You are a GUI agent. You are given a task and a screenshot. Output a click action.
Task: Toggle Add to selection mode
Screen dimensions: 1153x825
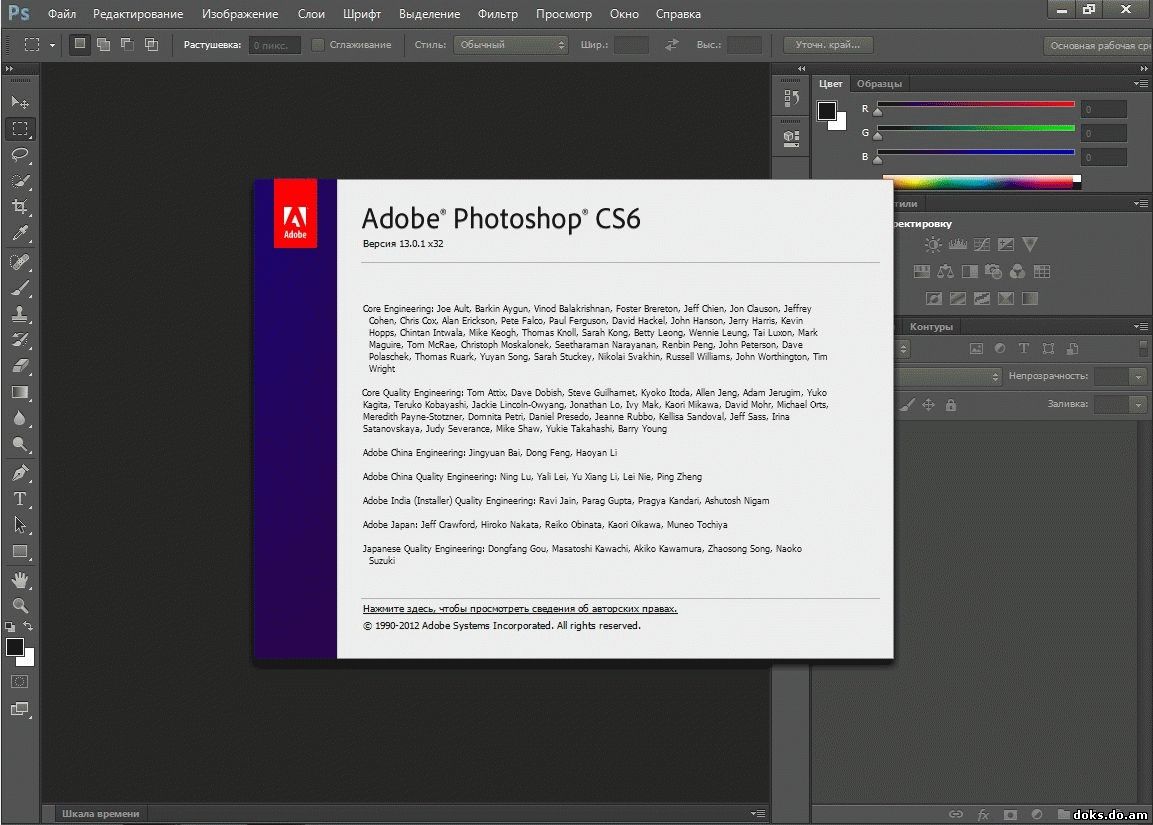pos(104,44)
